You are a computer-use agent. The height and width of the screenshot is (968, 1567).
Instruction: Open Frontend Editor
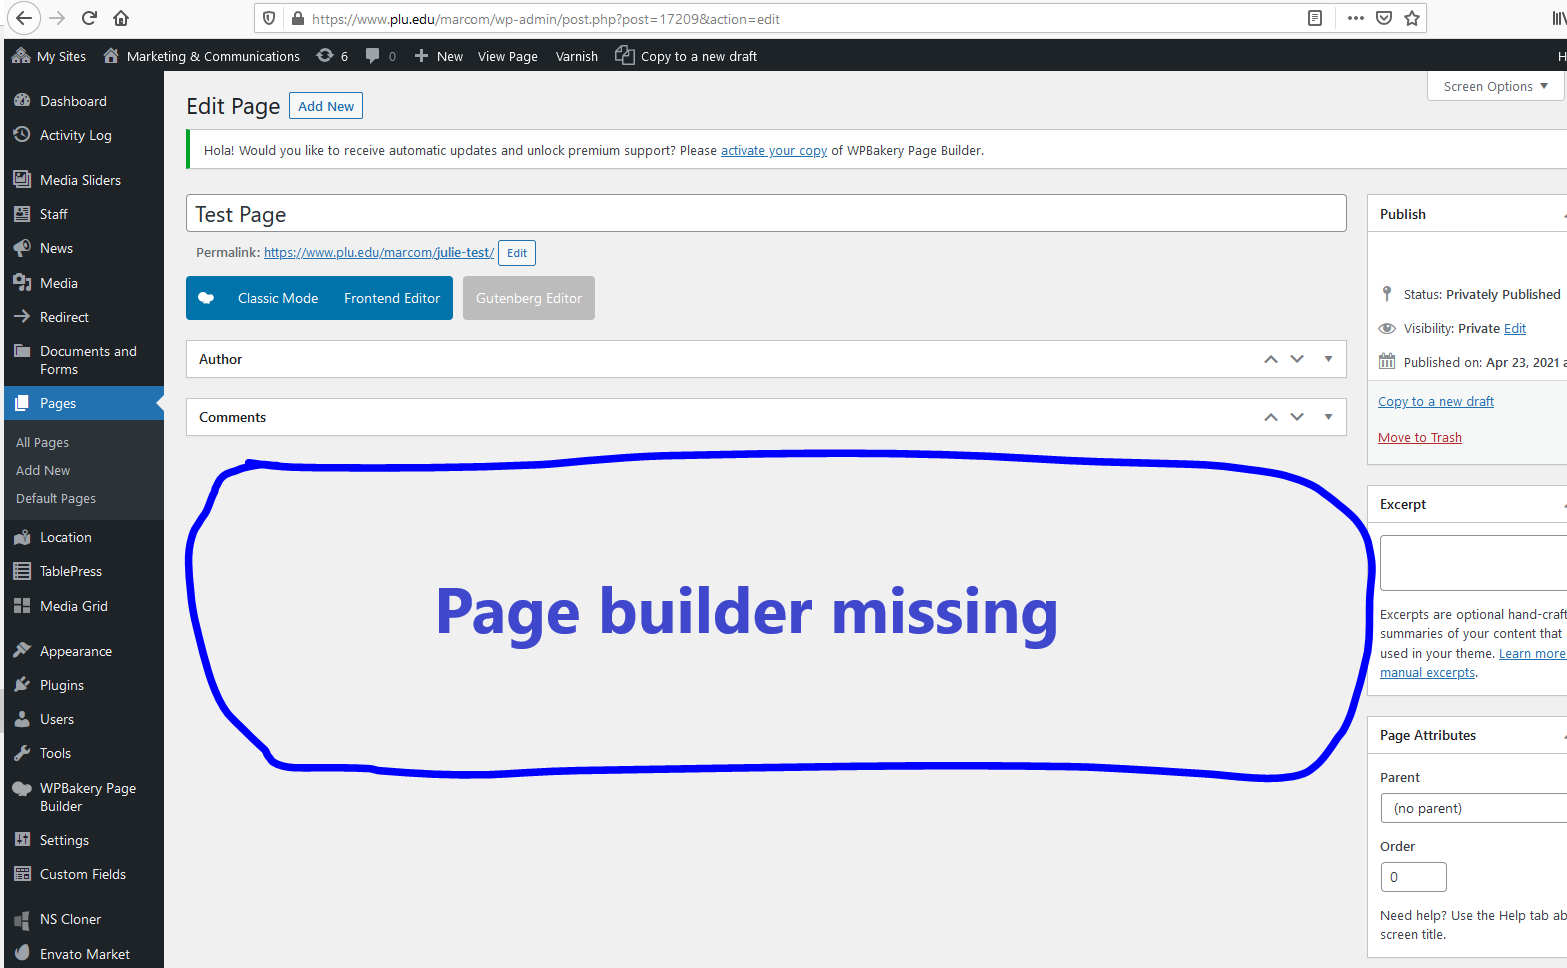click(392, 298)
